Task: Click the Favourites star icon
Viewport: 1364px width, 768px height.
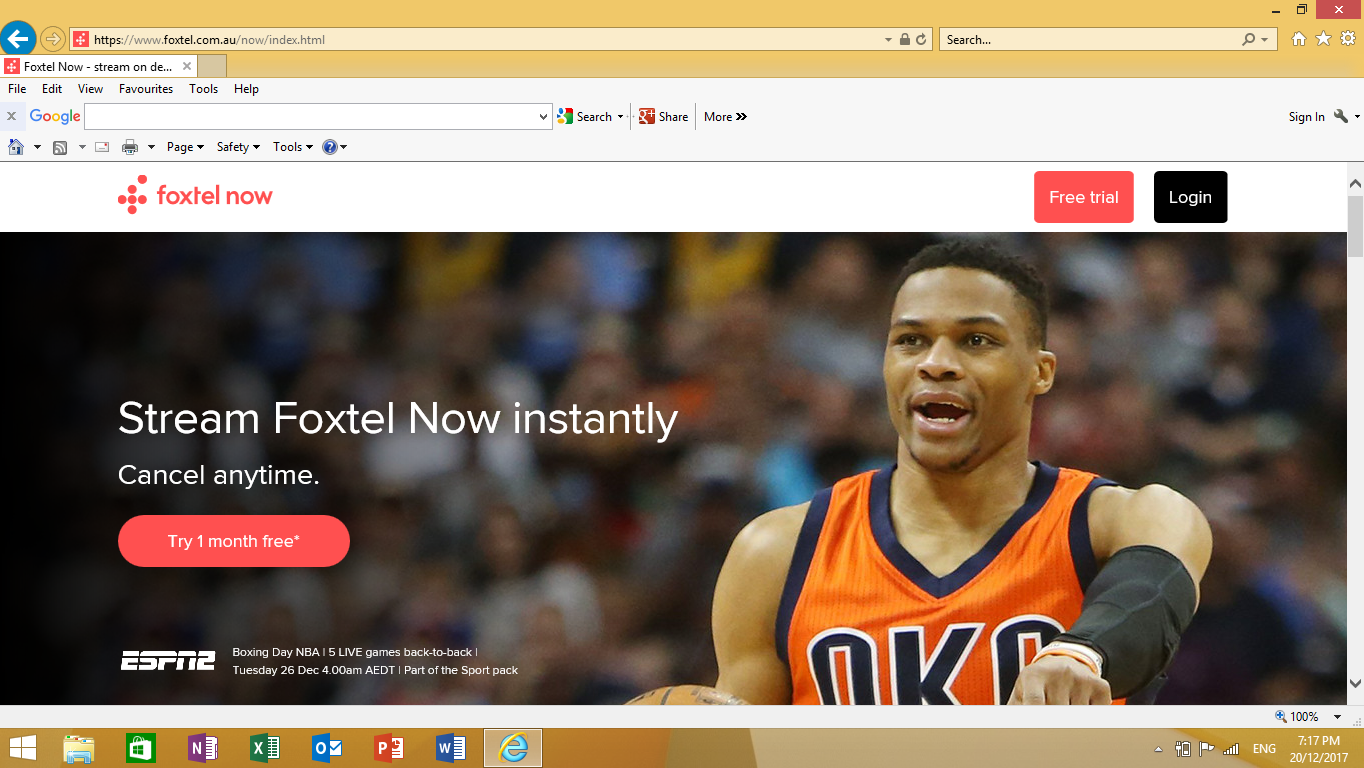Action: (1322, 38)
